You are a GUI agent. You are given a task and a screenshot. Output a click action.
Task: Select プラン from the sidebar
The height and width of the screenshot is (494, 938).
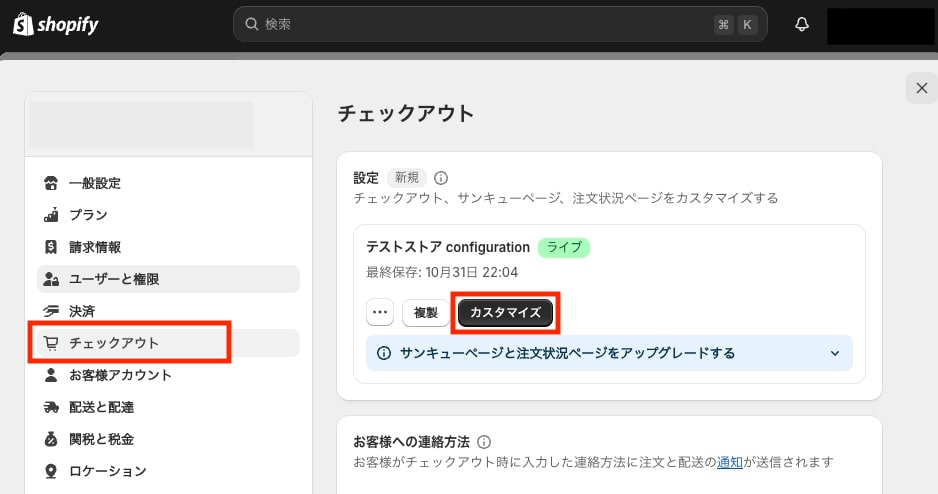pyautogui.click(x=88, y=215)
